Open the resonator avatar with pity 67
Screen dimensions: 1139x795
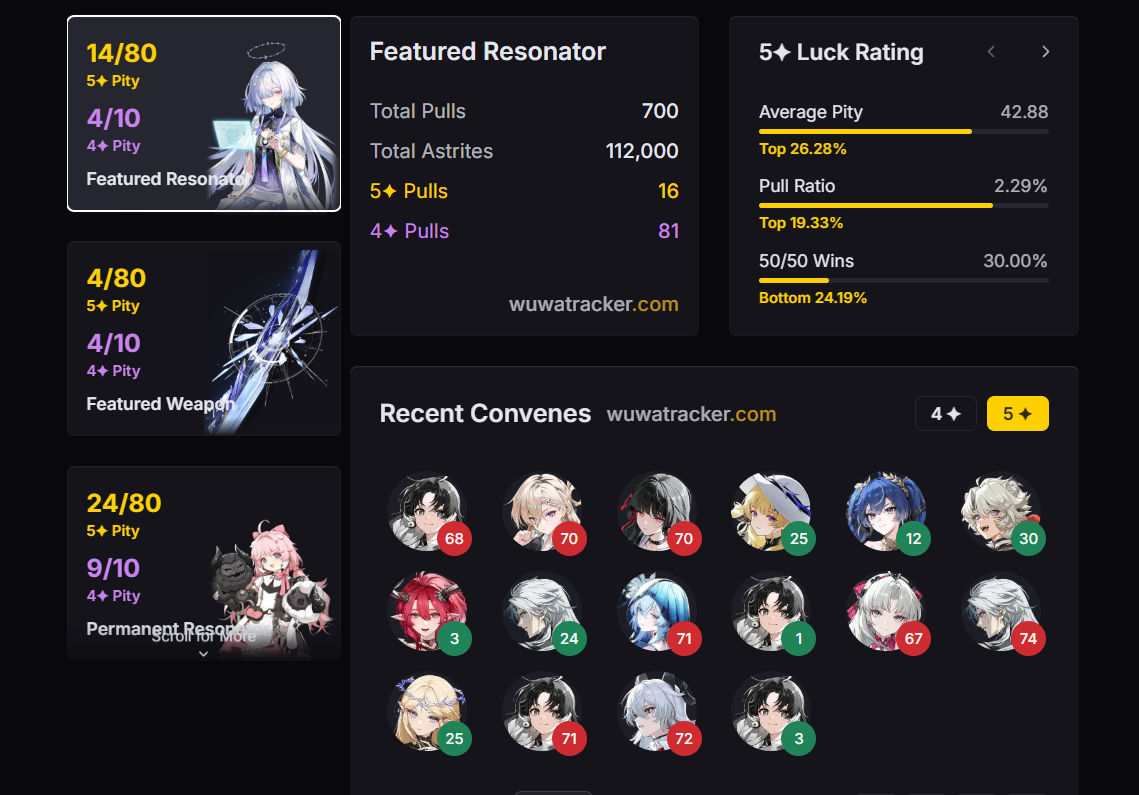pyautogui.click(x=886, y=612)
